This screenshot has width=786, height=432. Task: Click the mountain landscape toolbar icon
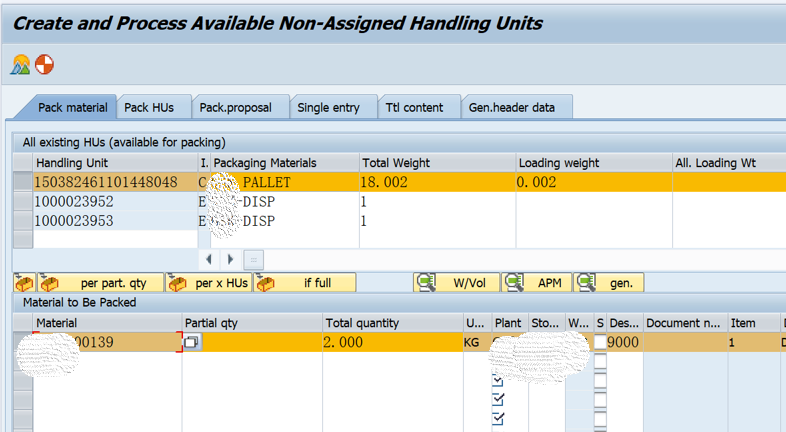(21, 65)
